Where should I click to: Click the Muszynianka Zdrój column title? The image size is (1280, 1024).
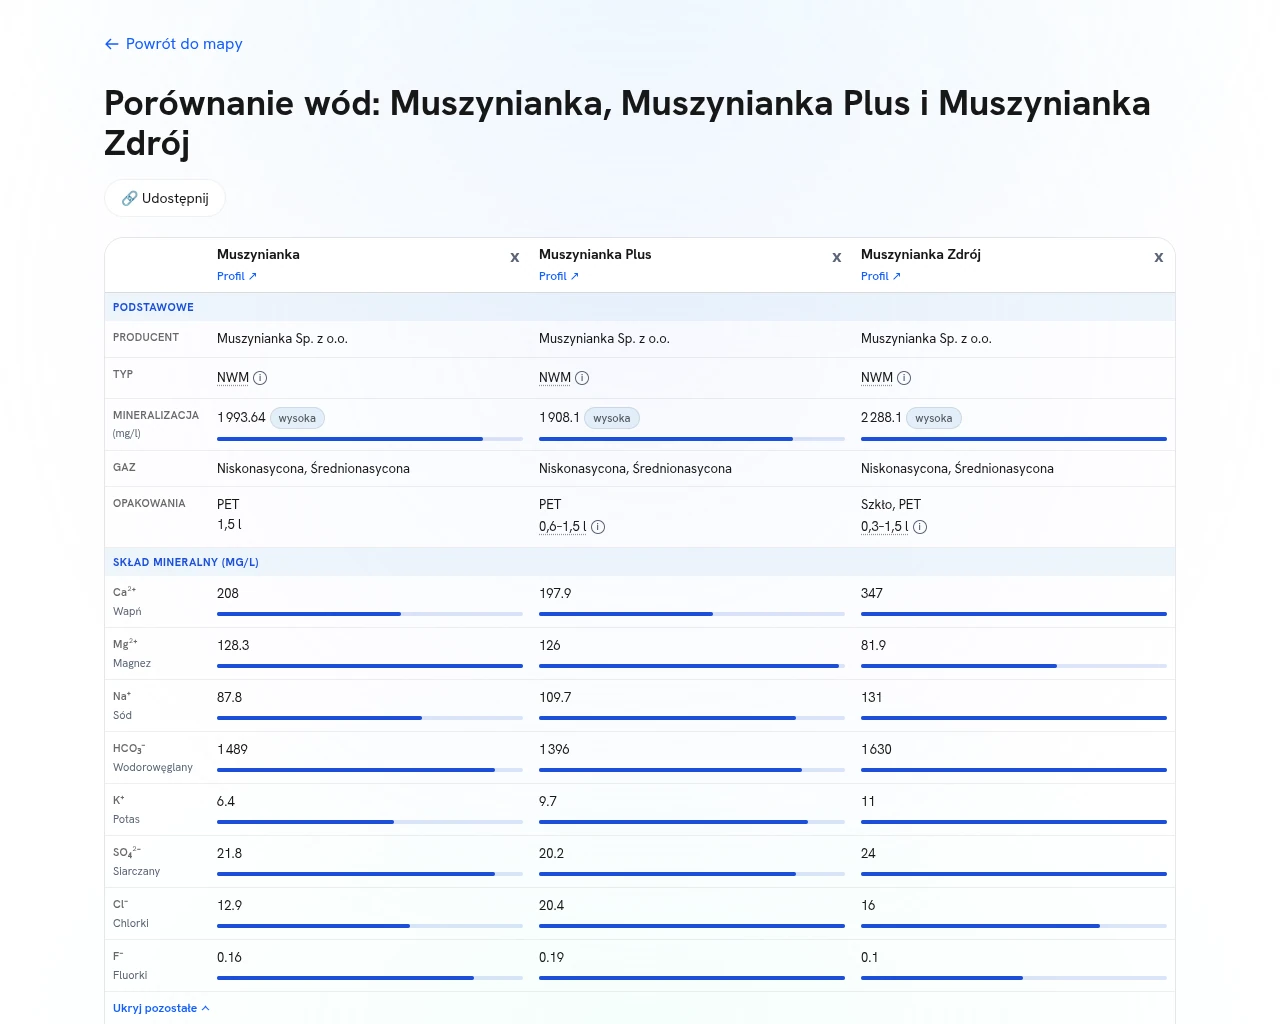click(921, 254)
